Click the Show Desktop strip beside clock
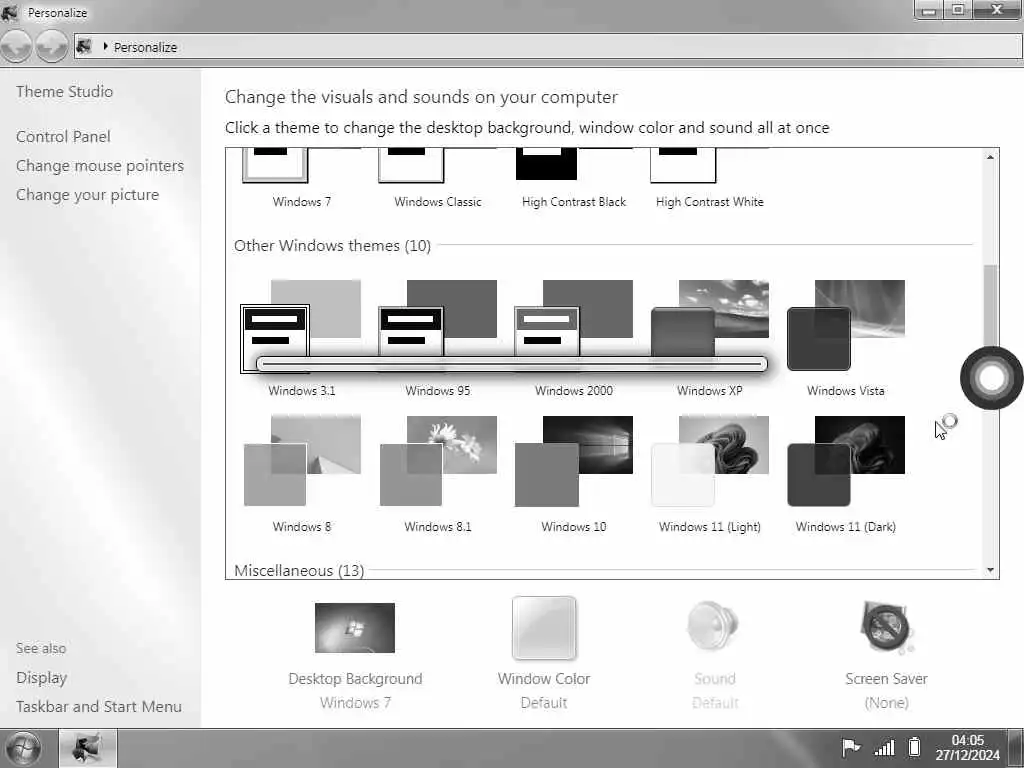1024x768 pixels. 1016,748
